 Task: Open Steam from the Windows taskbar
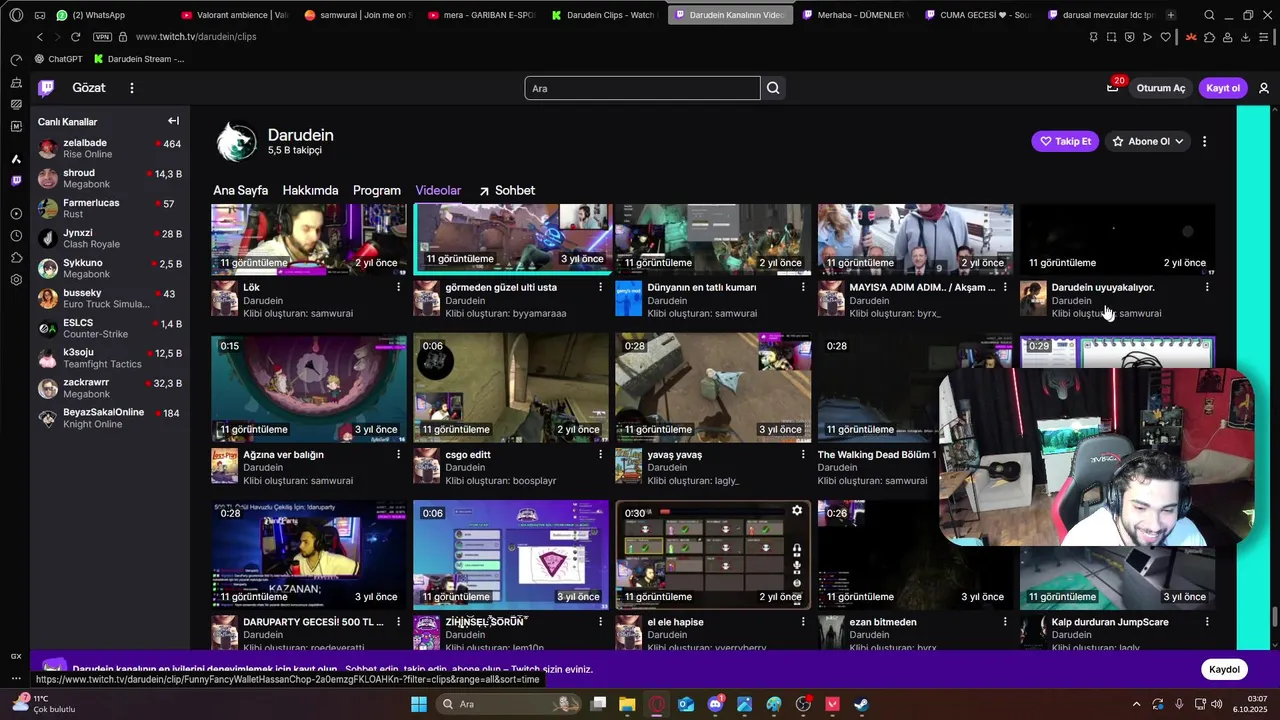click(862, 704)
